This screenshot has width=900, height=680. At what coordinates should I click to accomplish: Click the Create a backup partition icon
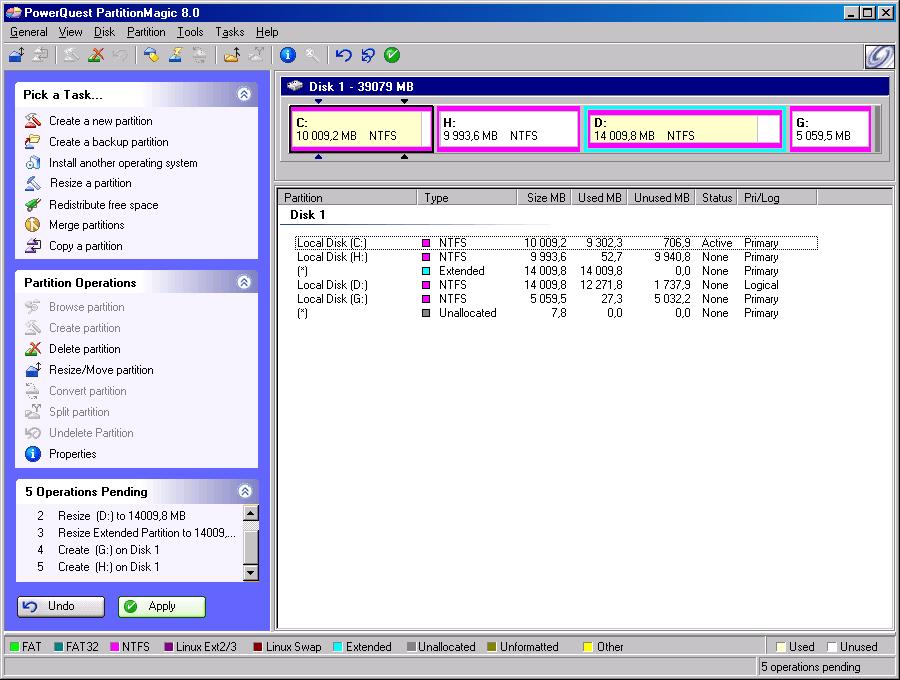(x=33, y=142)
